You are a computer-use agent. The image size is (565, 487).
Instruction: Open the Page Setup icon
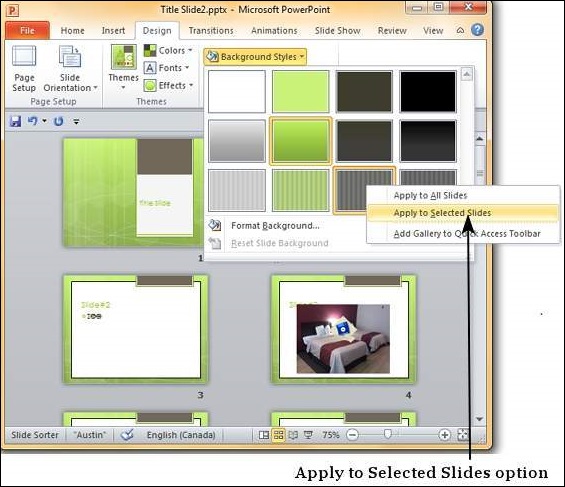tap(24, 68)
